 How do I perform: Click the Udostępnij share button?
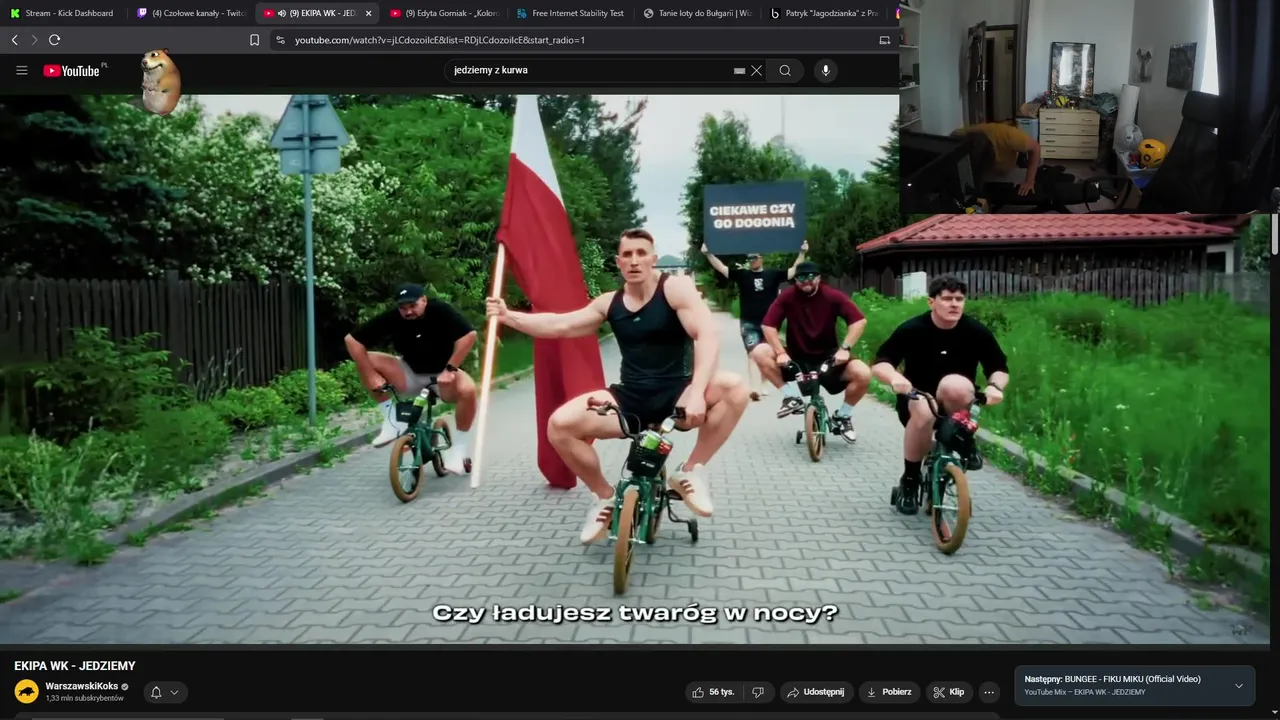pyautogui.click(x=815, y=692)
